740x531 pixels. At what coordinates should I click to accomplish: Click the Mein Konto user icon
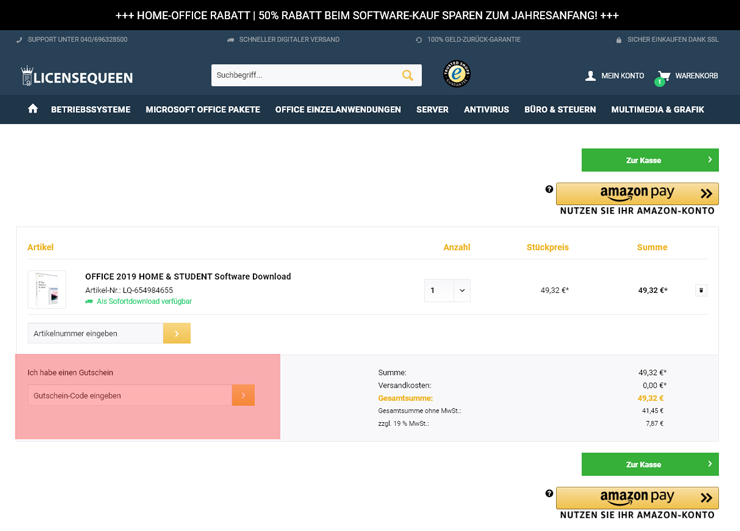coord(590,76)
